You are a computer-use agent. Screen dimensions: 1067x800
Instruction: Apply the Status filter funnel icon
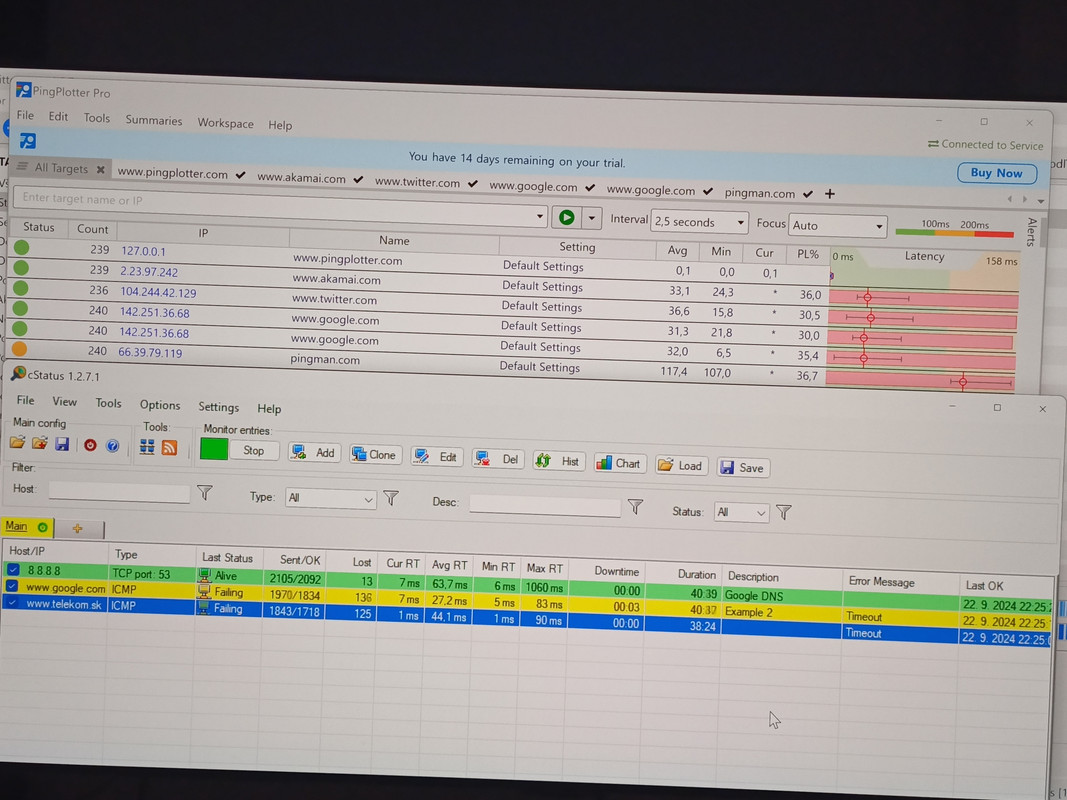783,512
